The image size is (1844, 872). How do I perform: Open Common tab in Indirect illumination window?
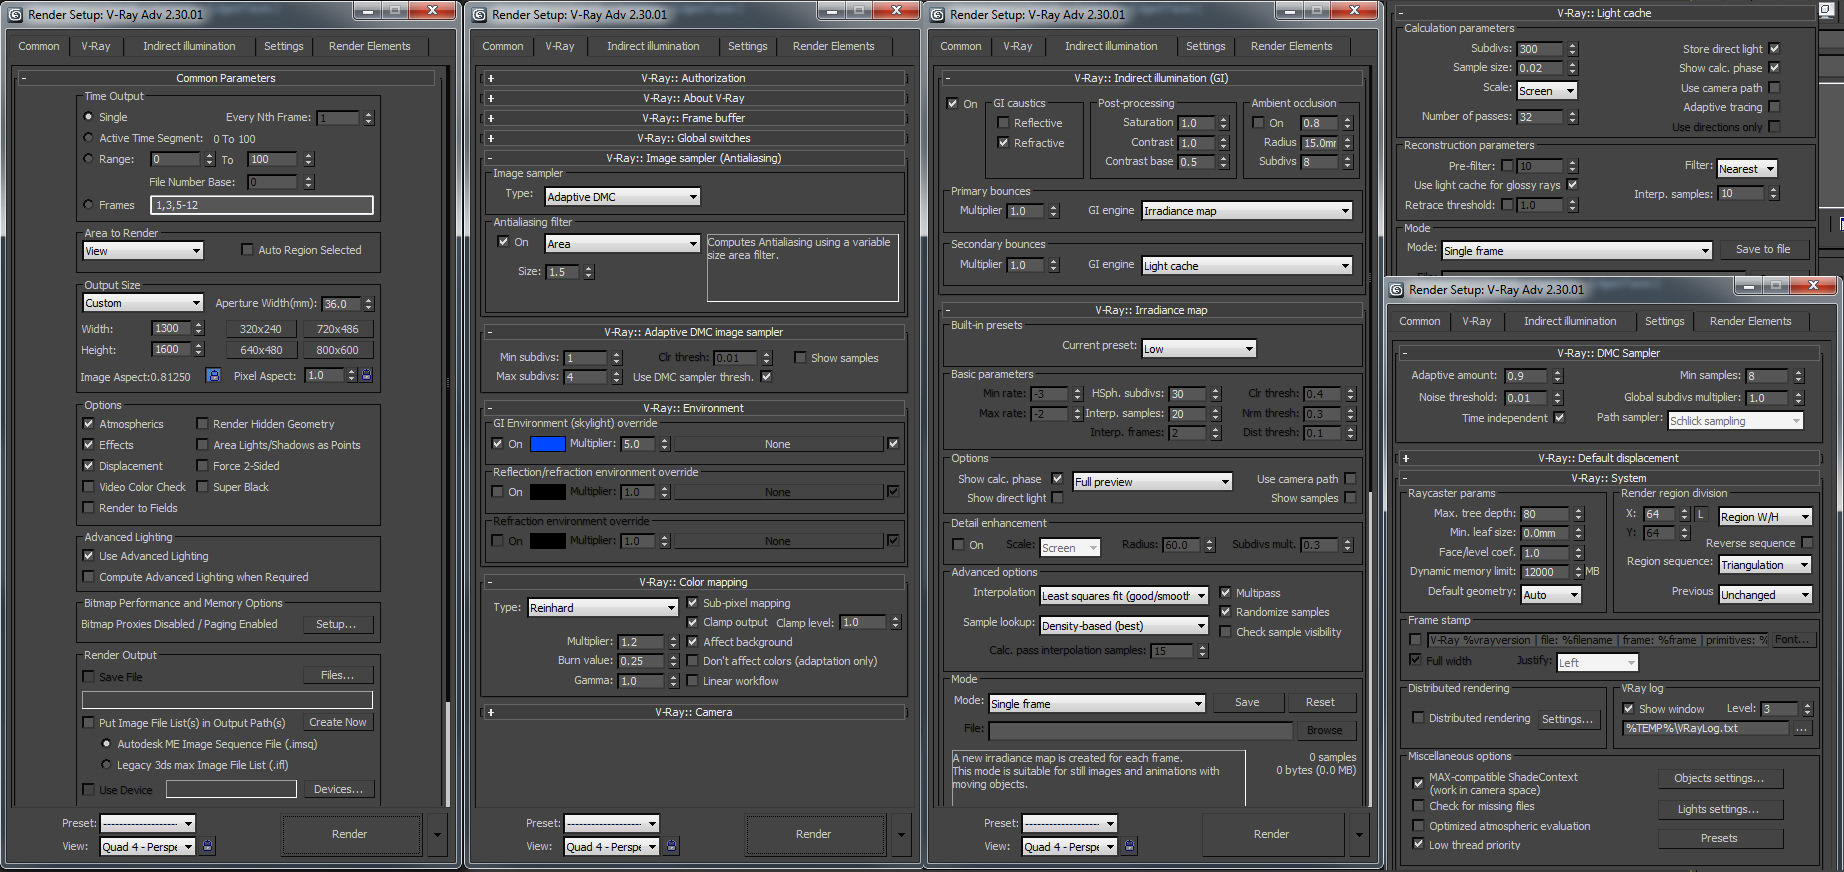[x=960, y=46]
